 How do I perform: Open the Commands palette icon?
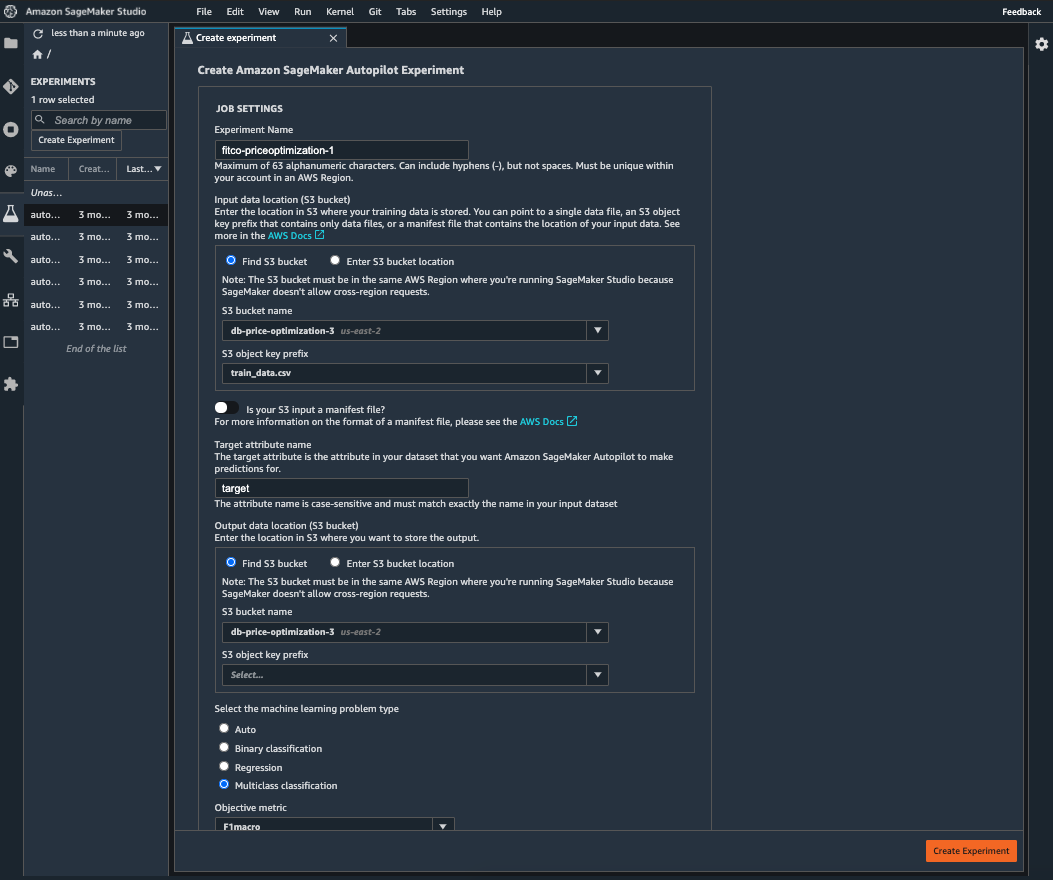coord(11,171)
